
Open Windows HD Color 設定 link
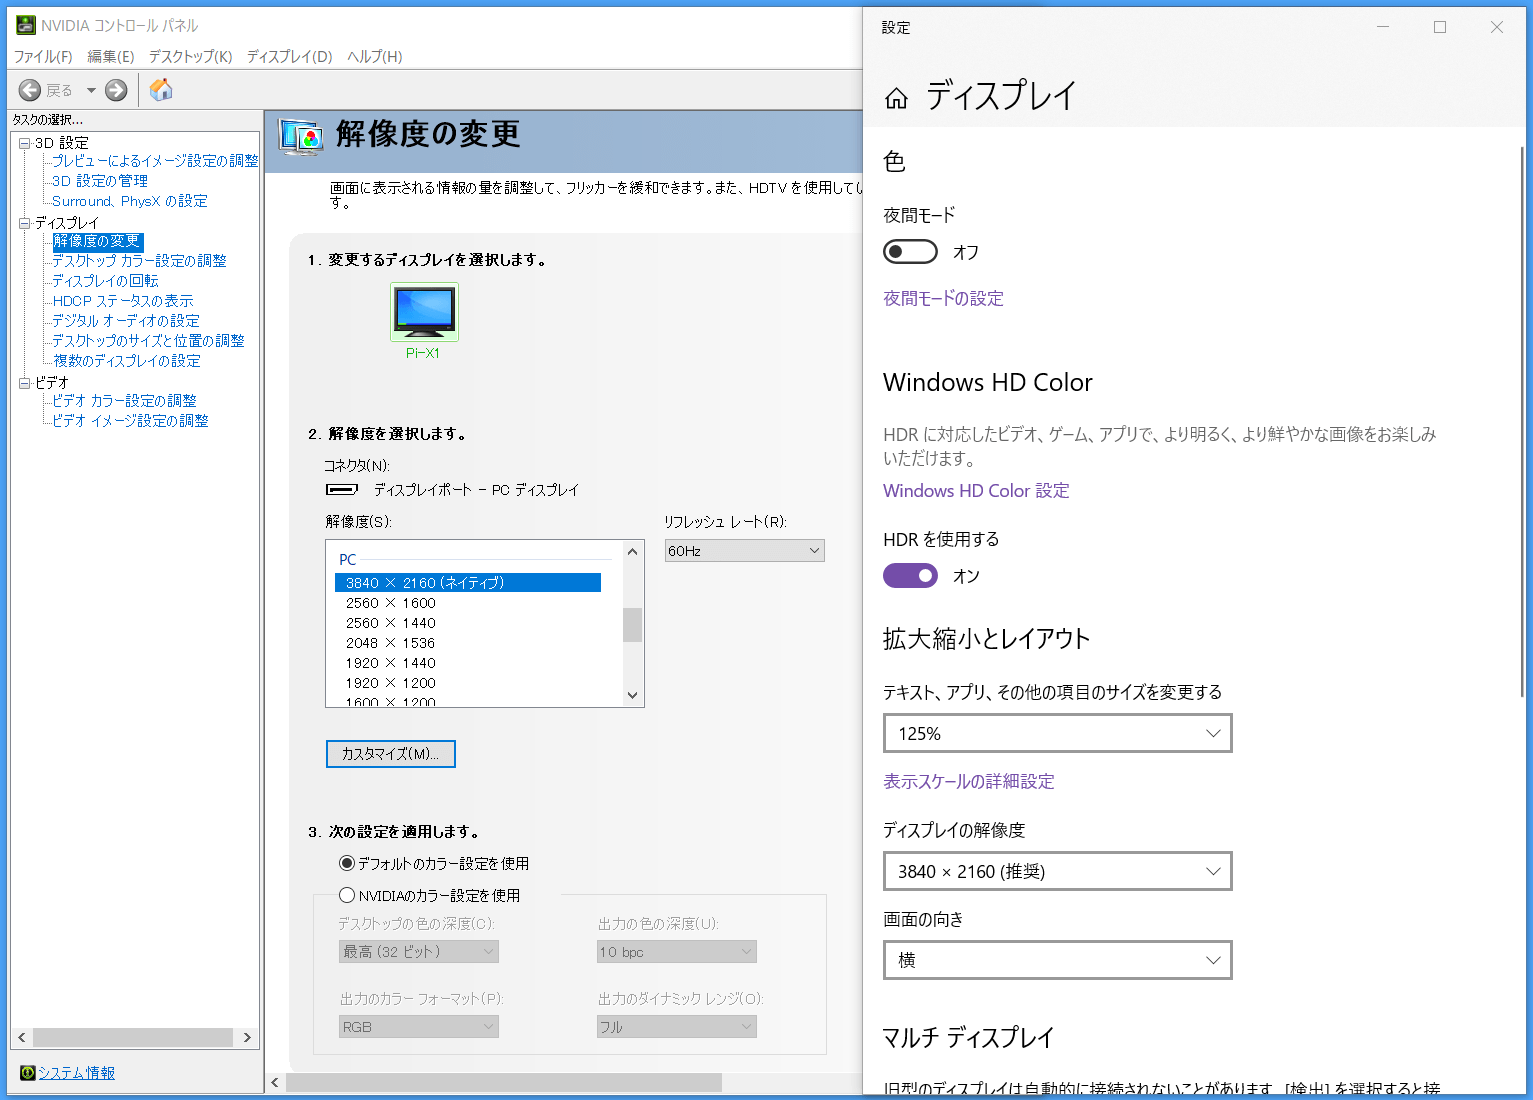pos(976,491)
